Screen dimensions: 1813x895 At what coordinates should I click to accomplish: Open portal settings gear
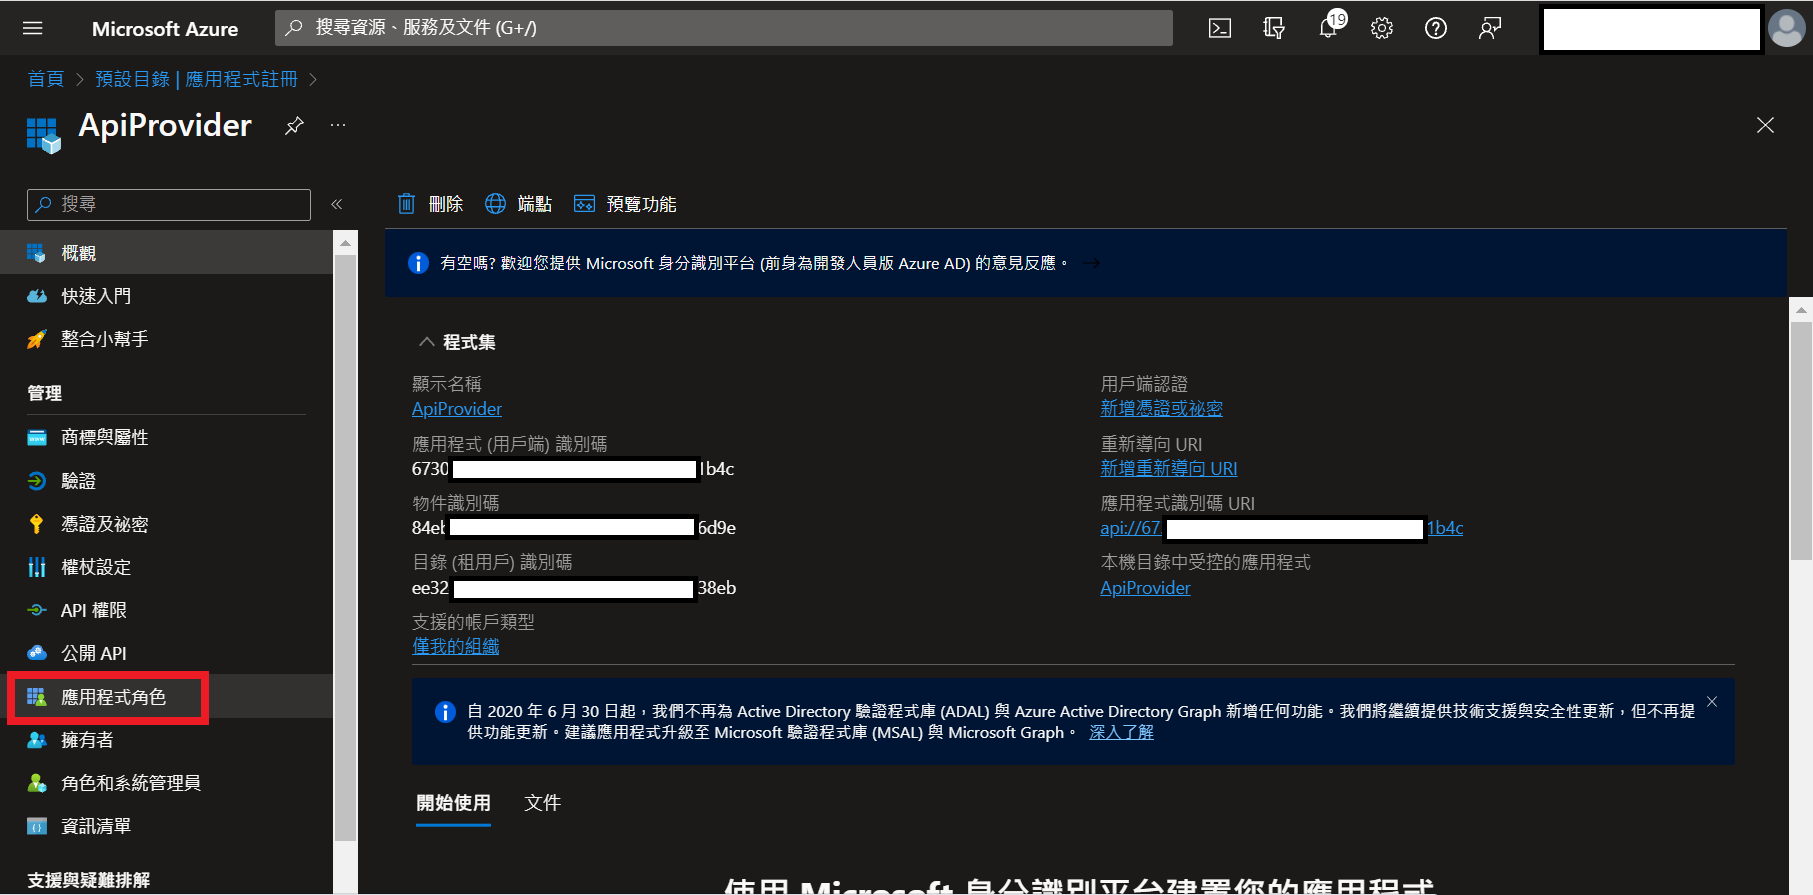click(1382, 28)
